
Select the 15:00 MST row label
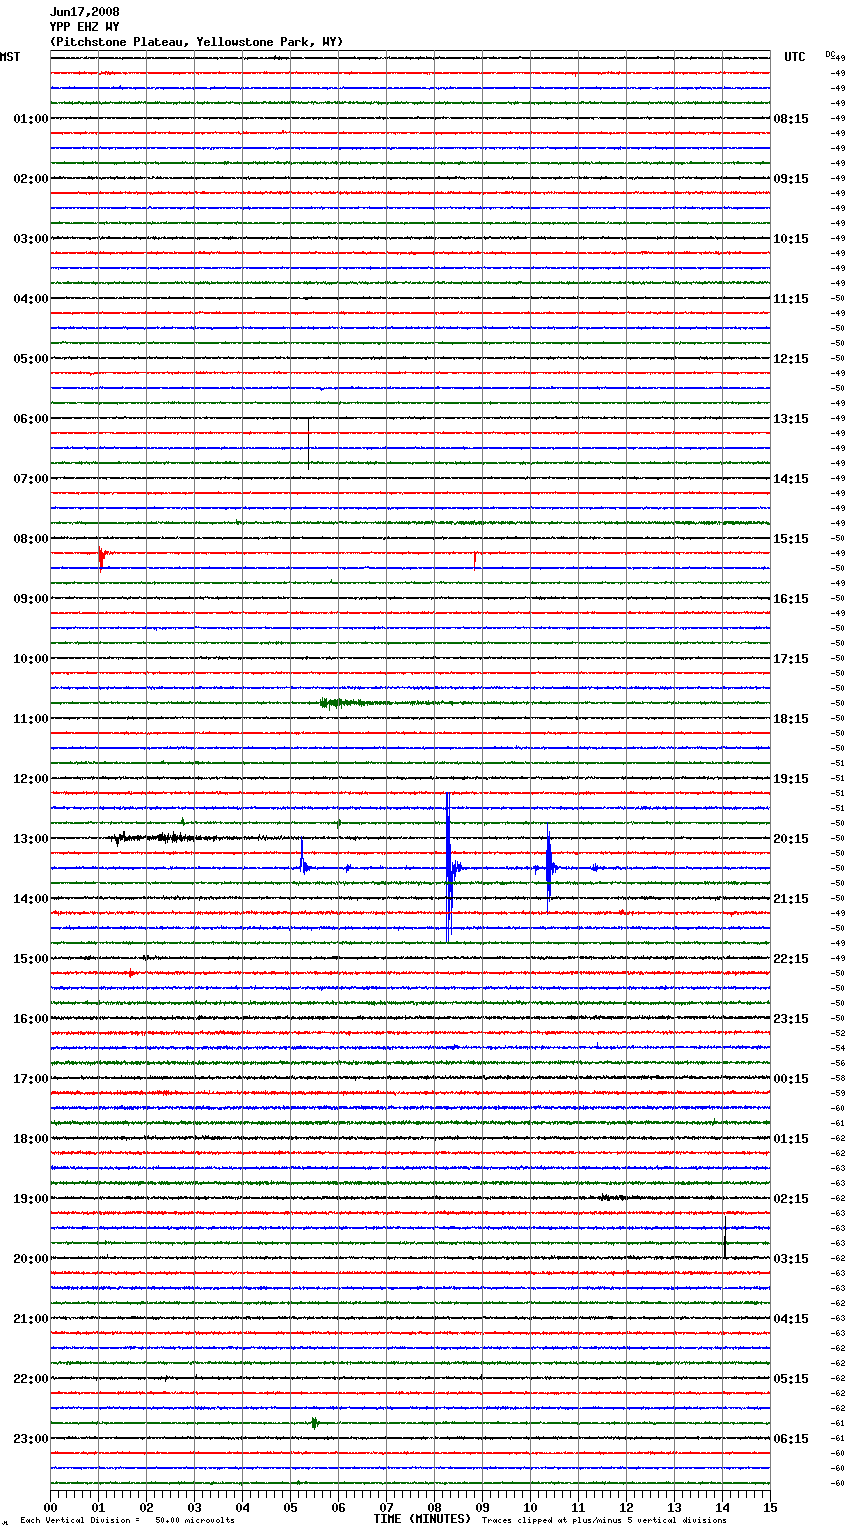click(x=30, y=959)
